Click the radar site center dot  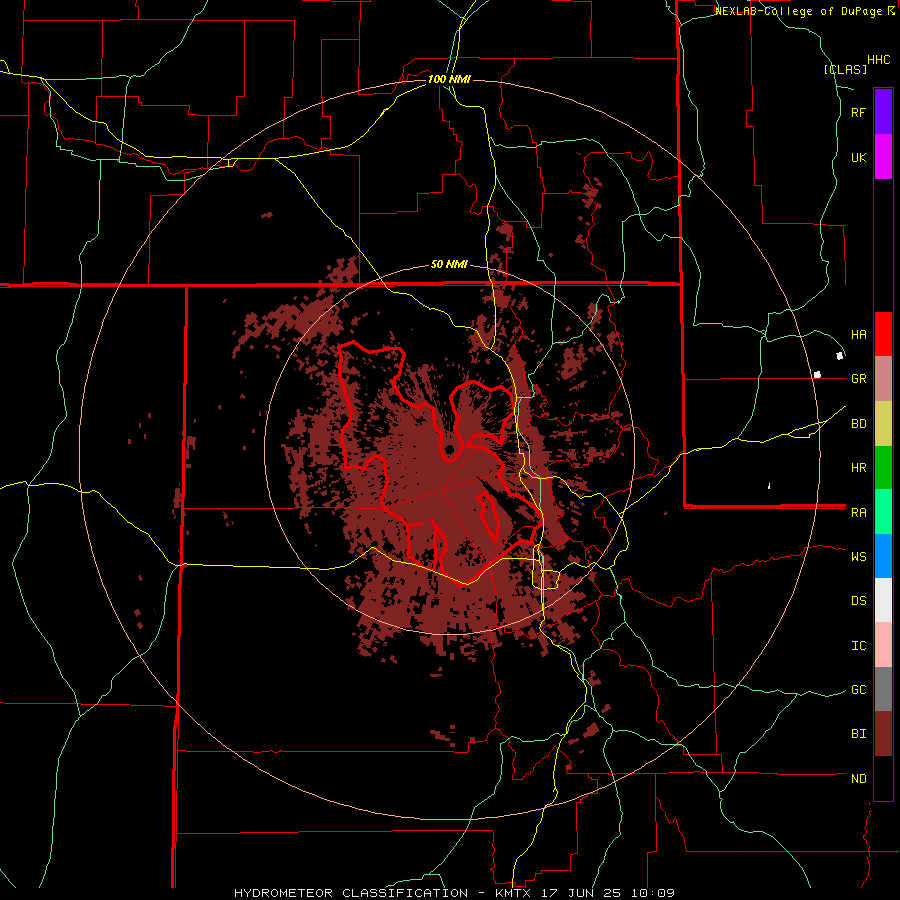coord(449,449)
